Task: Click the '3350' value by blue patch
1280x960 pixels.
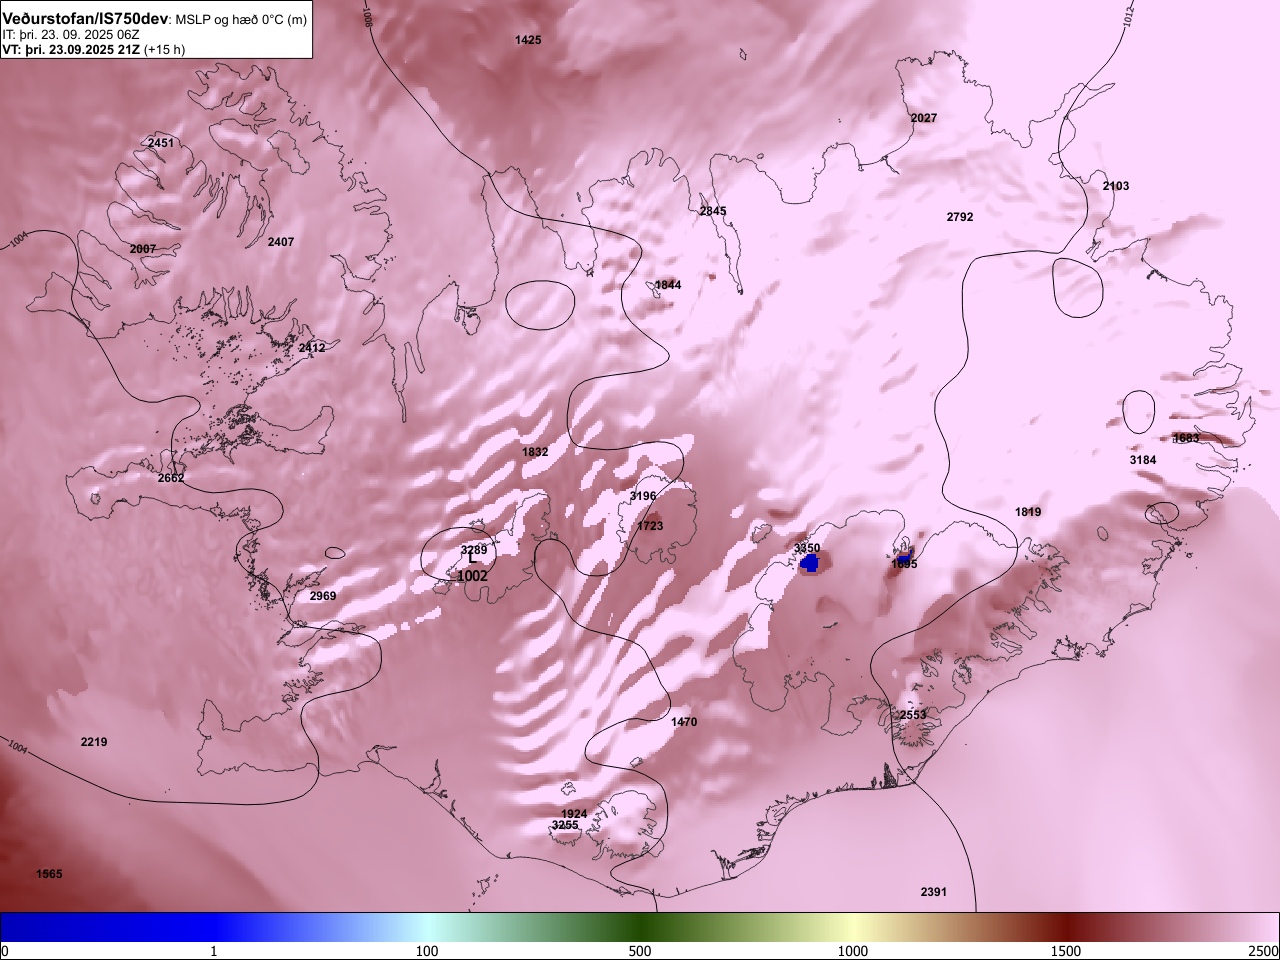Action: (x=807, y=548)
